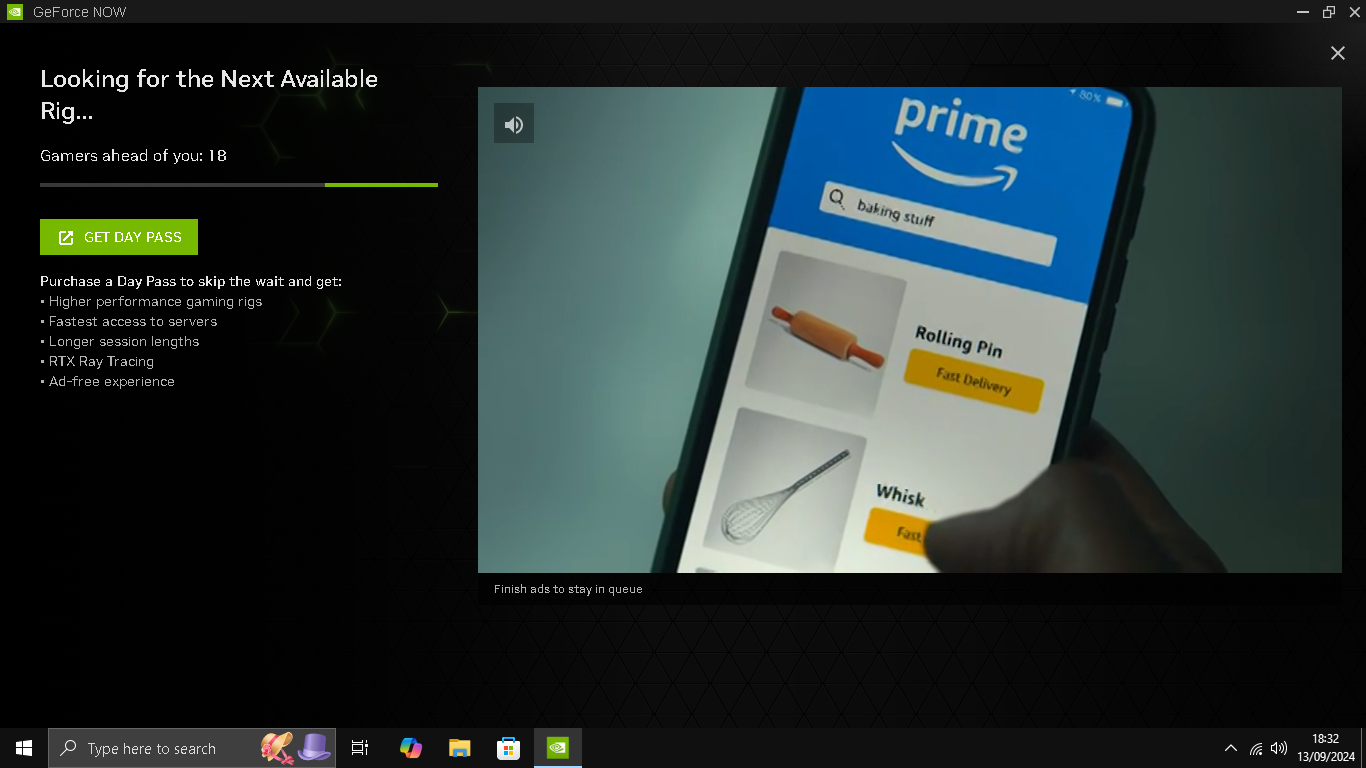The image size is (1366, 768).
Task: Expand the hidden system tray icons
Action: [1231, 748]
